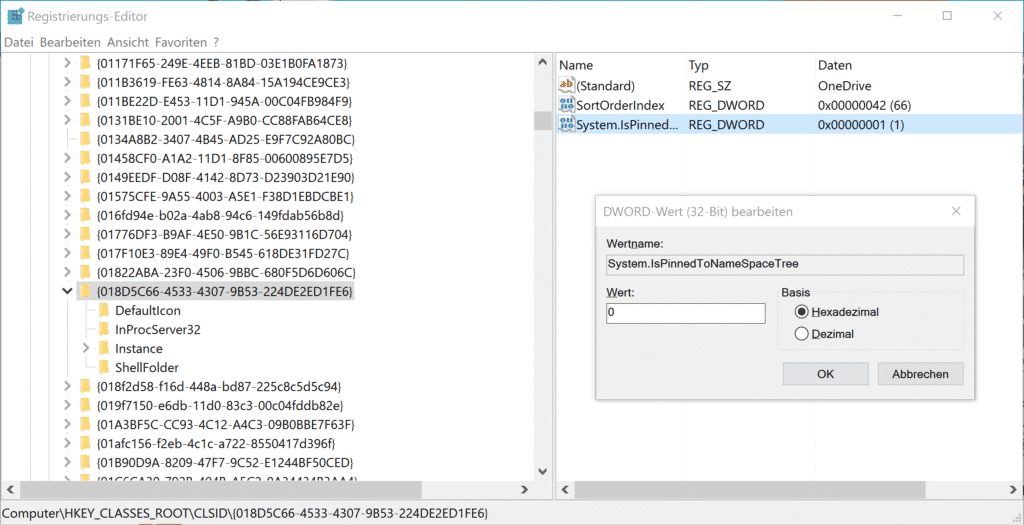Click the tree pane scroll-up arrow

coord(542,63)
